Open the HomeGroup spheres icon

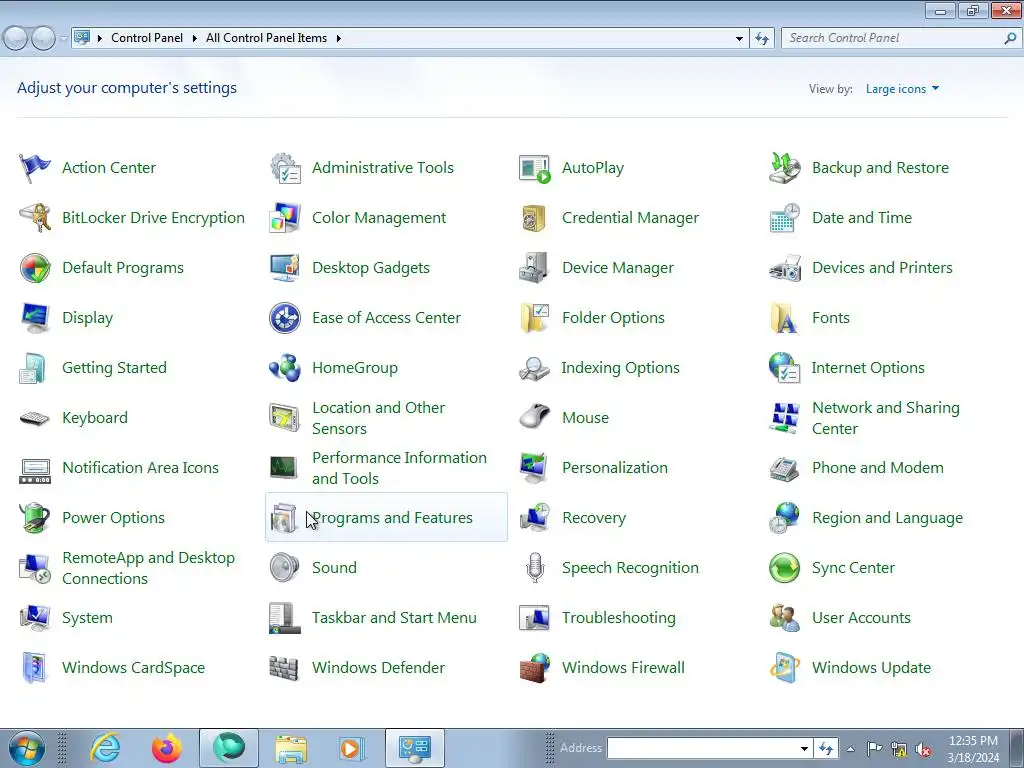coord(285,368)
